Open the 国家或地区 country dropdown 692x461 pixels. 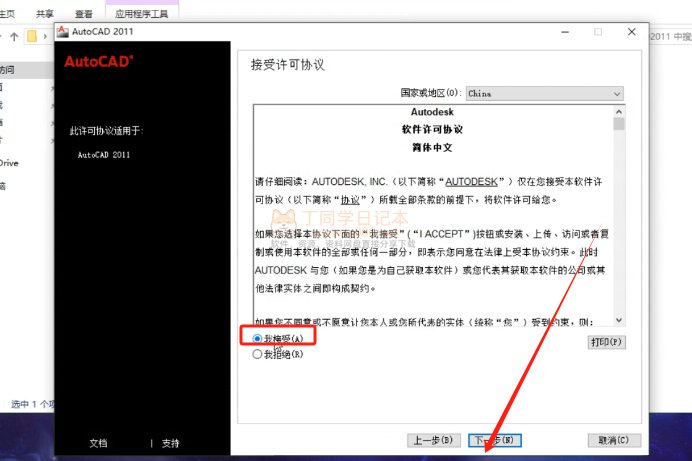click(544, 93)
